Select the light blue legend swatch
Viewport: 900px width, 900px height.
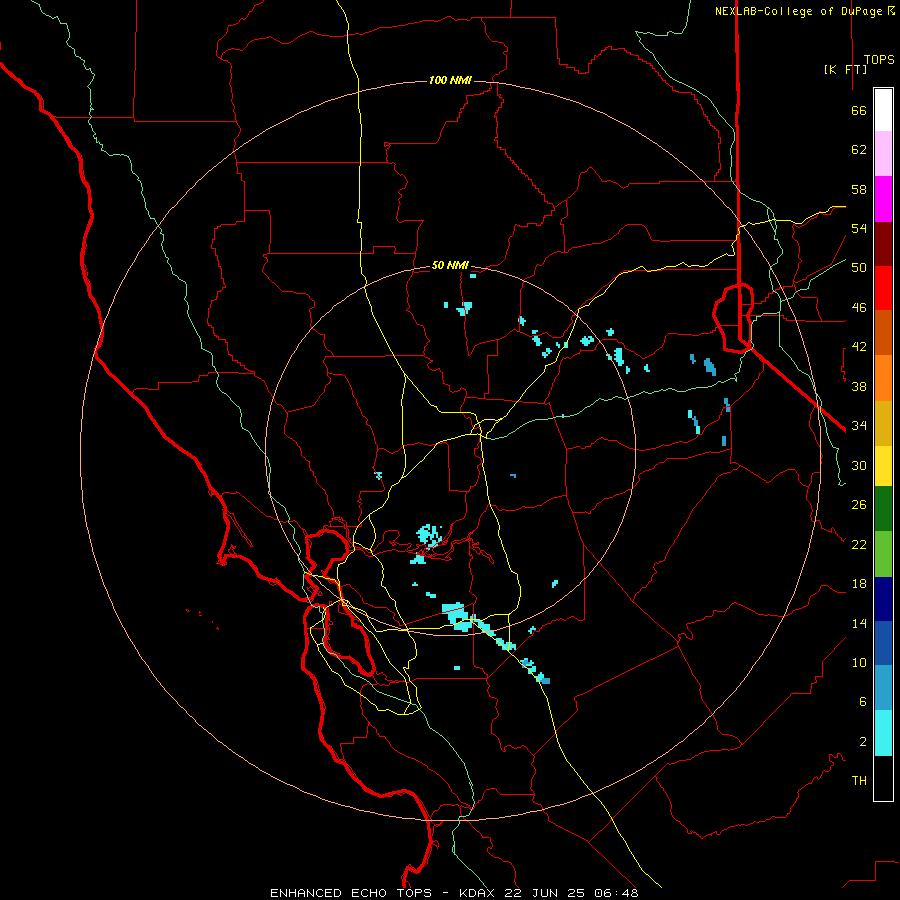pos(883,688)
